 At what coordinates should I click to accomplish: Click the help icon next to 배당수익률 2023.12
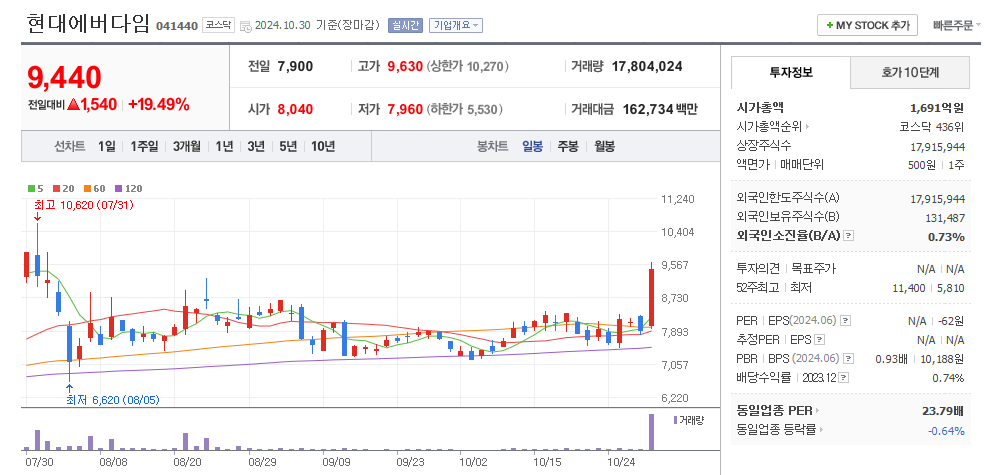point(844,378)
